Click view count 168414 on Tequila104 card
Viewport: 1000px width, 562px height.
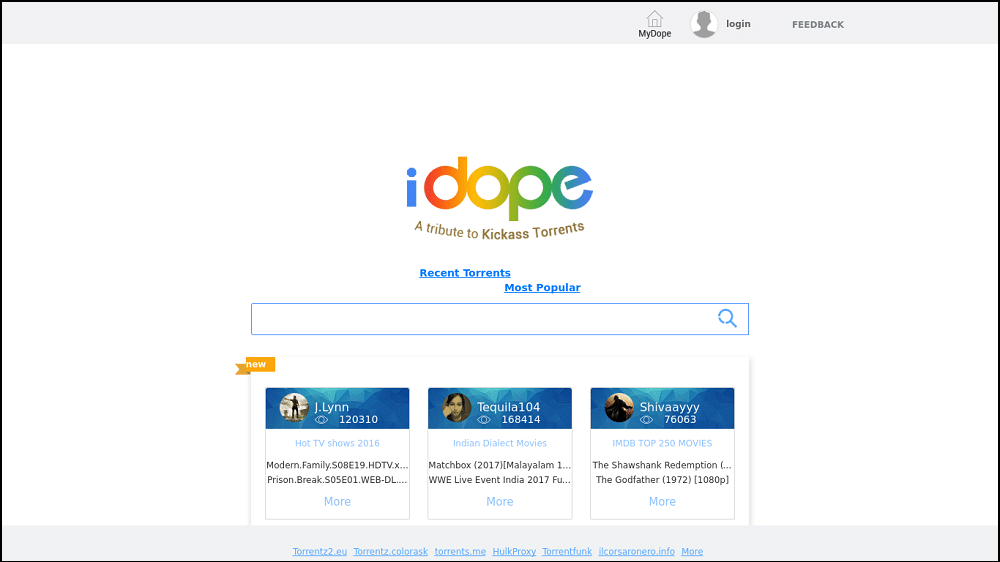(x=521, y=420)
